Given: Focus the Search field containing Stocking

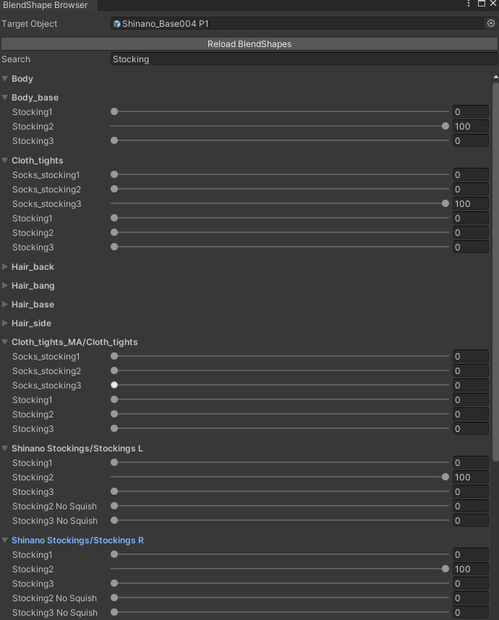Looking at the screenshot, I should [x=304, y=59].
